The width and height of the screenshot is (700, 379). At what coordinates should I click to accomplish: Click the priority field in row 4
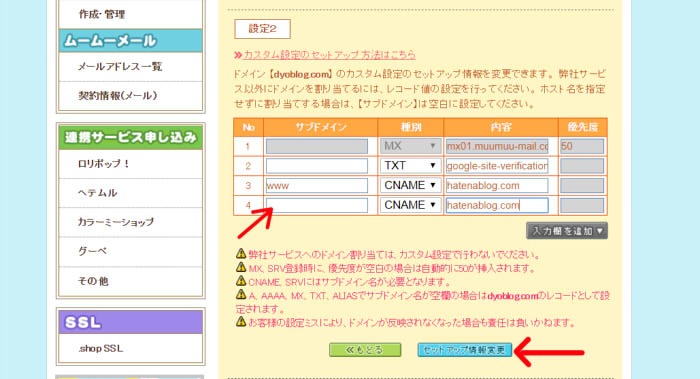(x=582, y=205)
